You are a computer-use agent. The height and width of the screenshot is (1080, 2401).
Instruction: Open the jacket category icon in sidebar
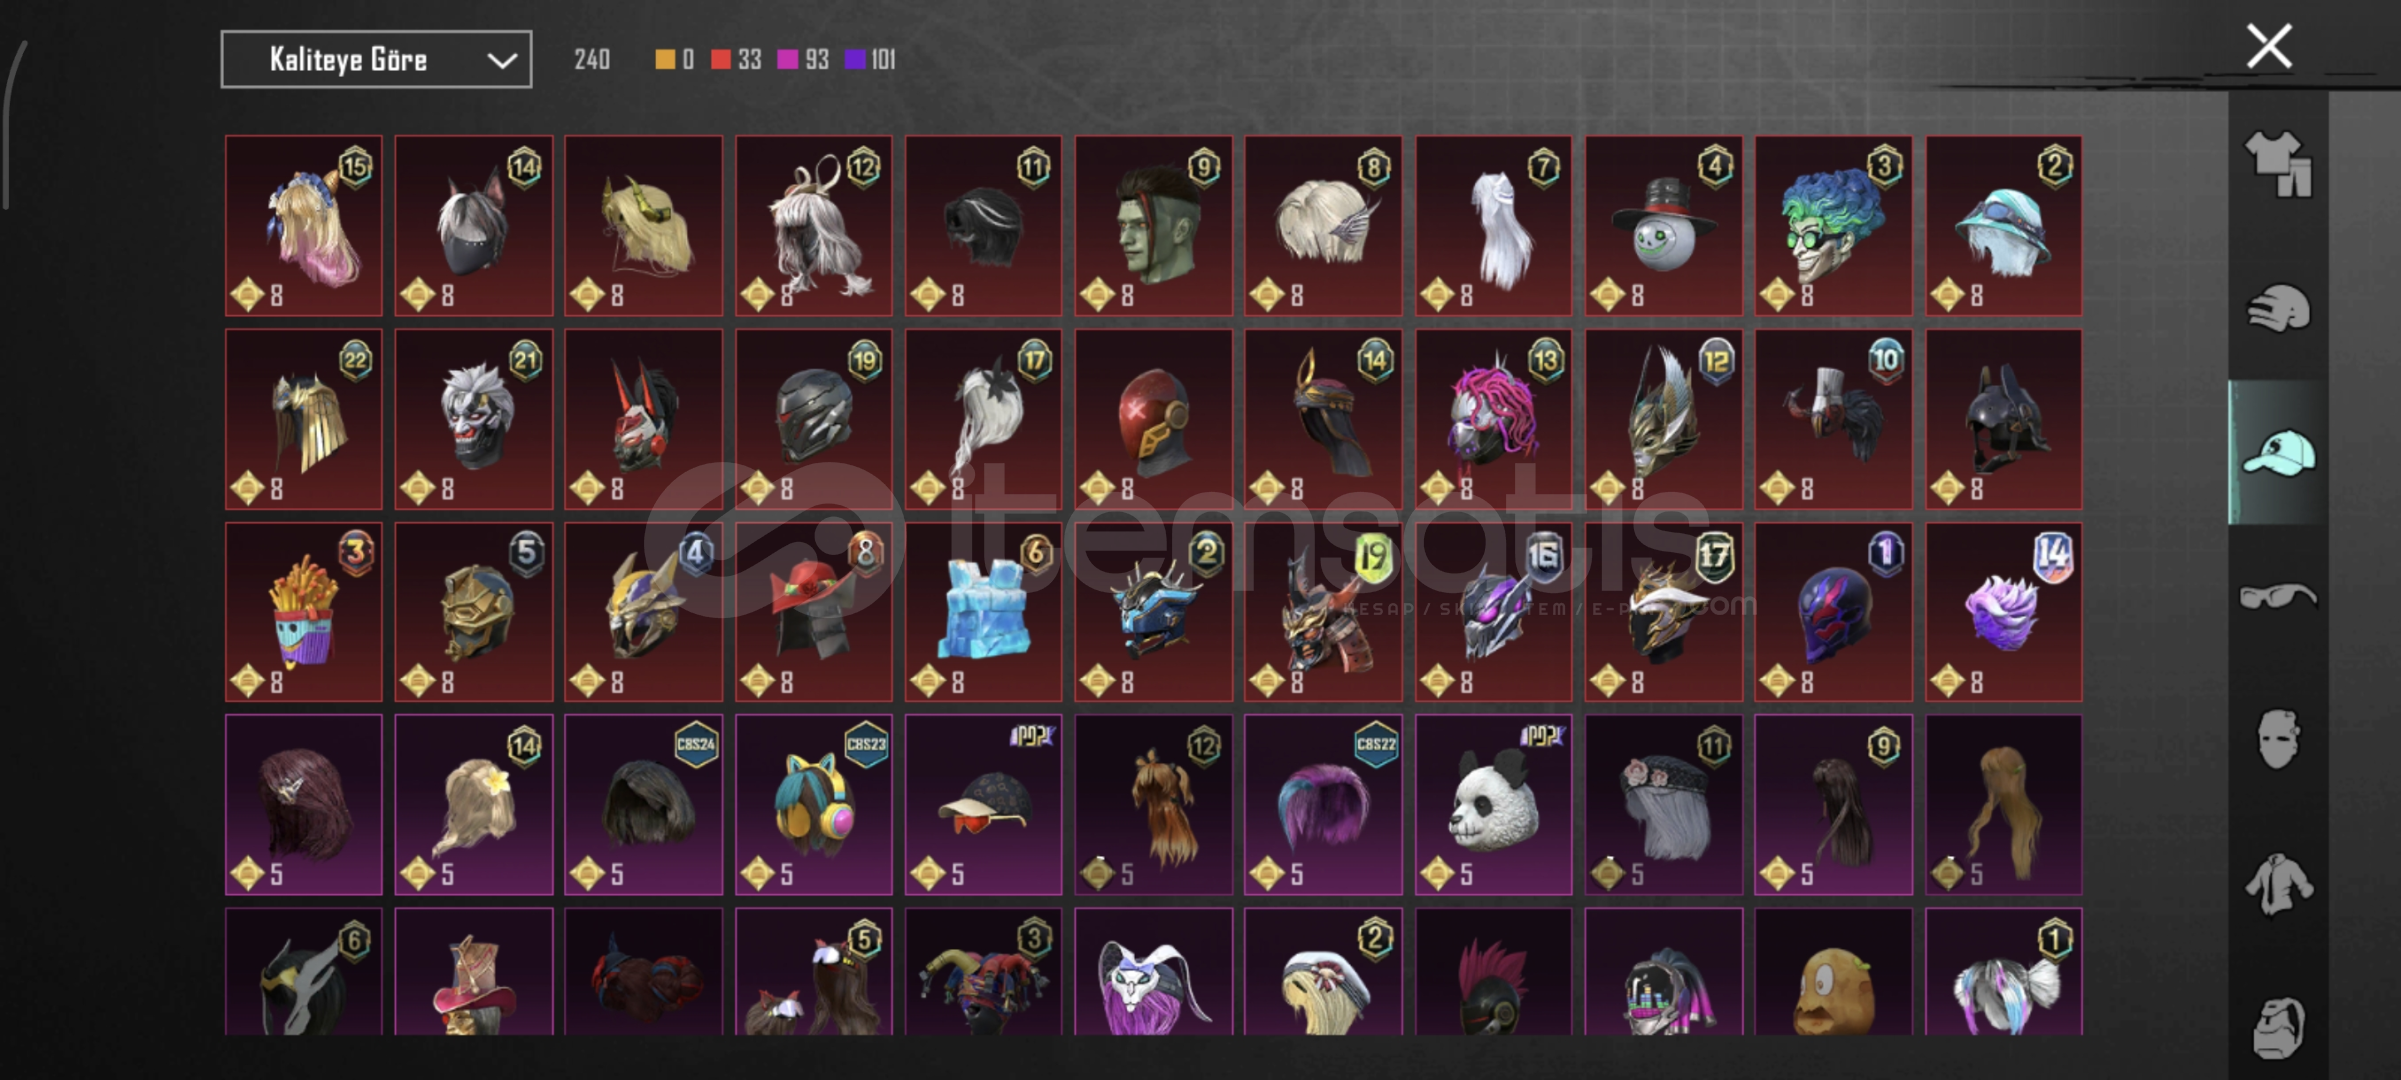pos(2278,884)
